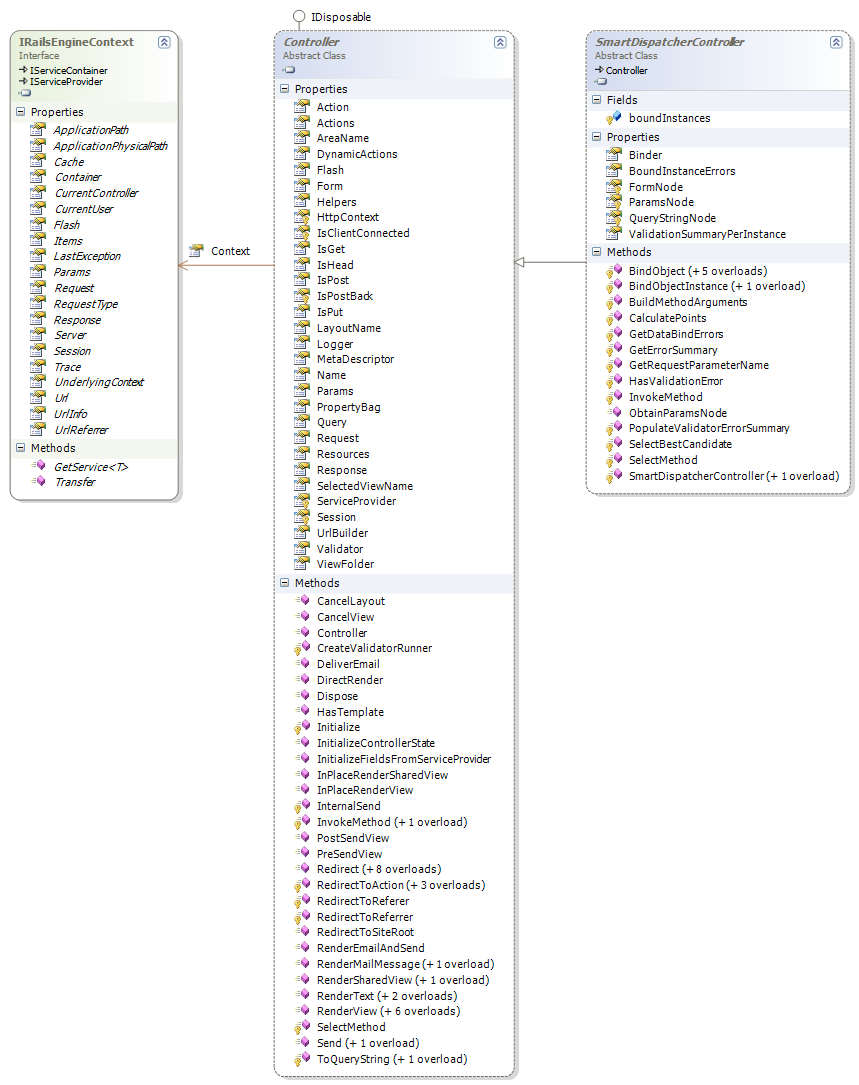Select the ObtainParamsNode method

(678, 413)
